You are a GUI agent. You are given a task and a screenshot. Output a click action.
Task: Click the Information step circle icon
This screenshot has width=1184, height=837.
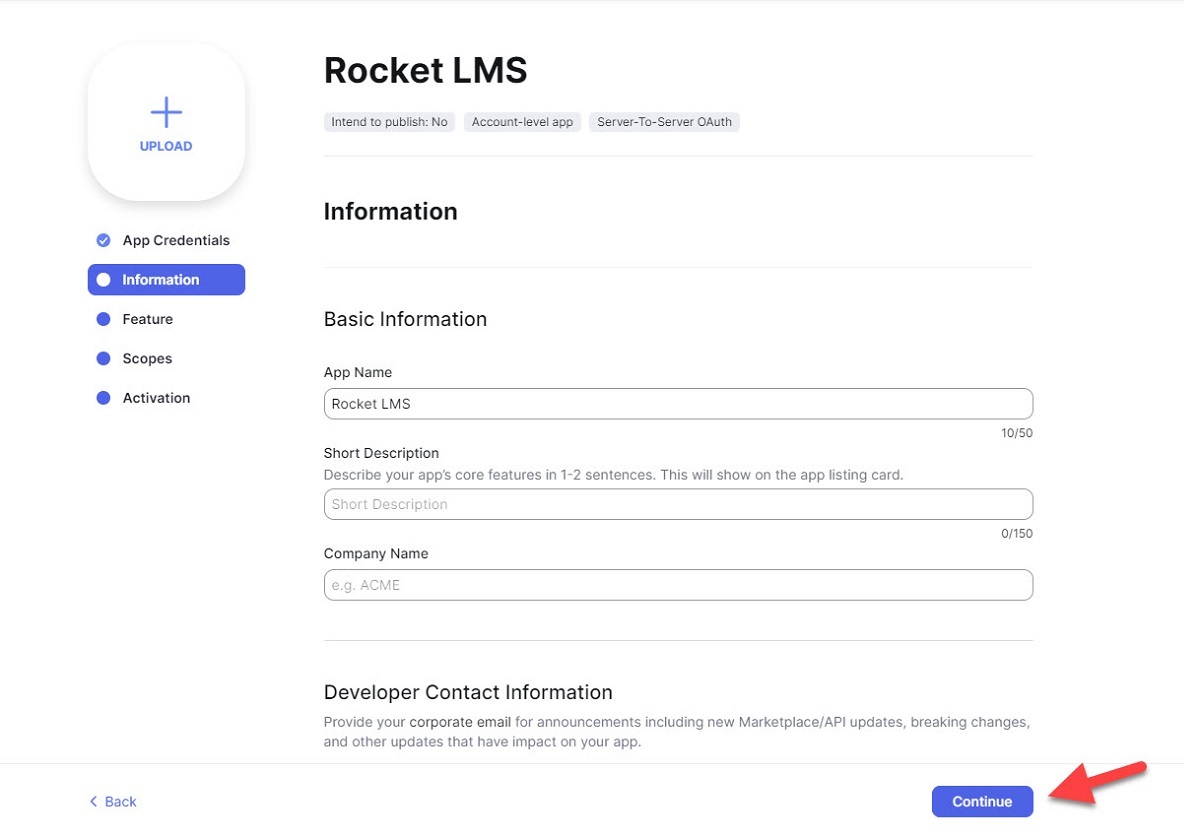click(103, 280)
